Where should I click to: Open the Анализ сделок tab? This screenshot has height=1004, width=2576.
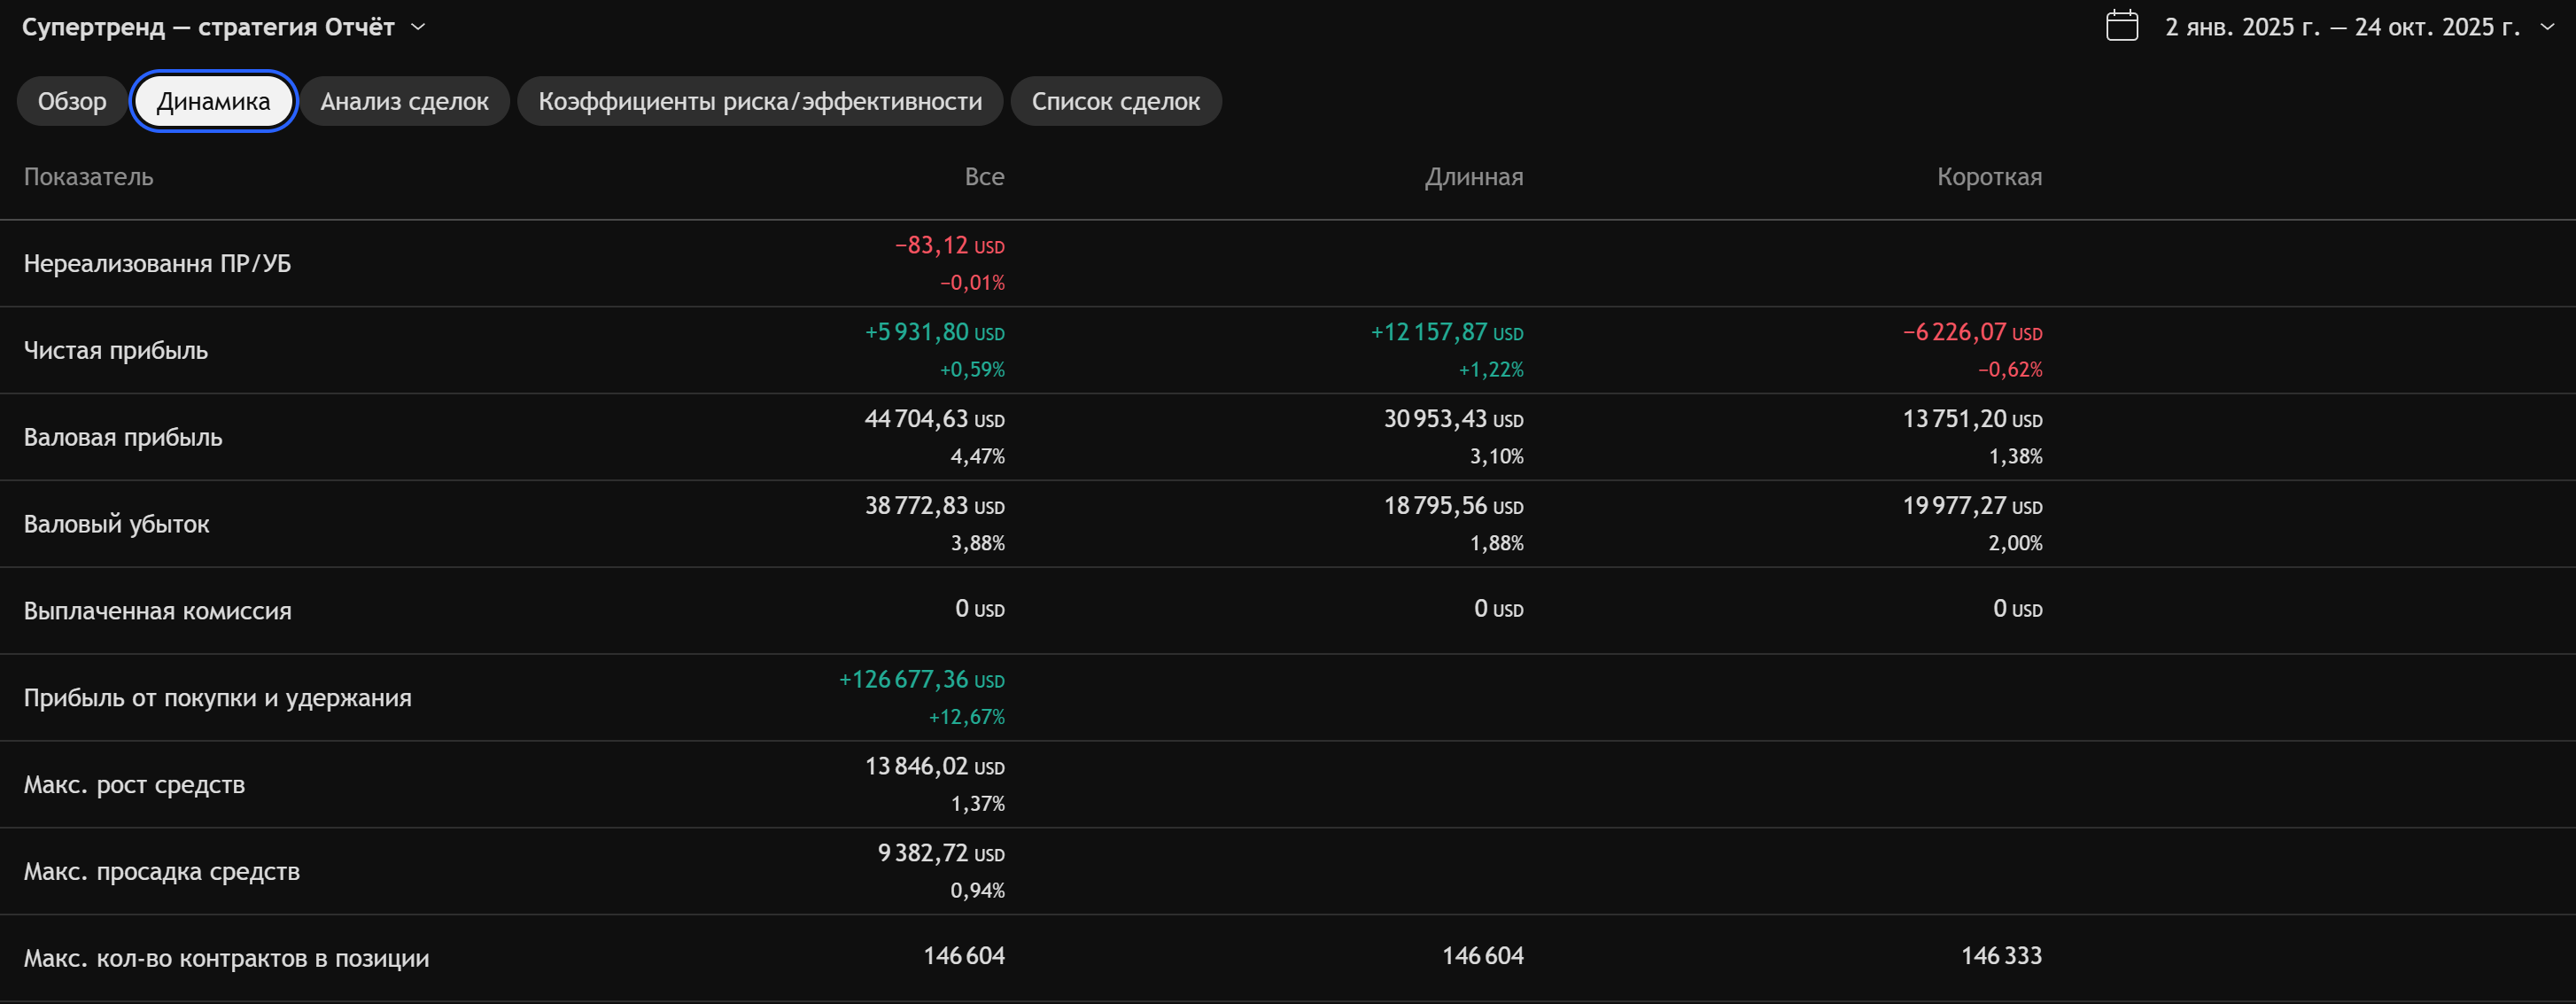(x=404, y=101)
